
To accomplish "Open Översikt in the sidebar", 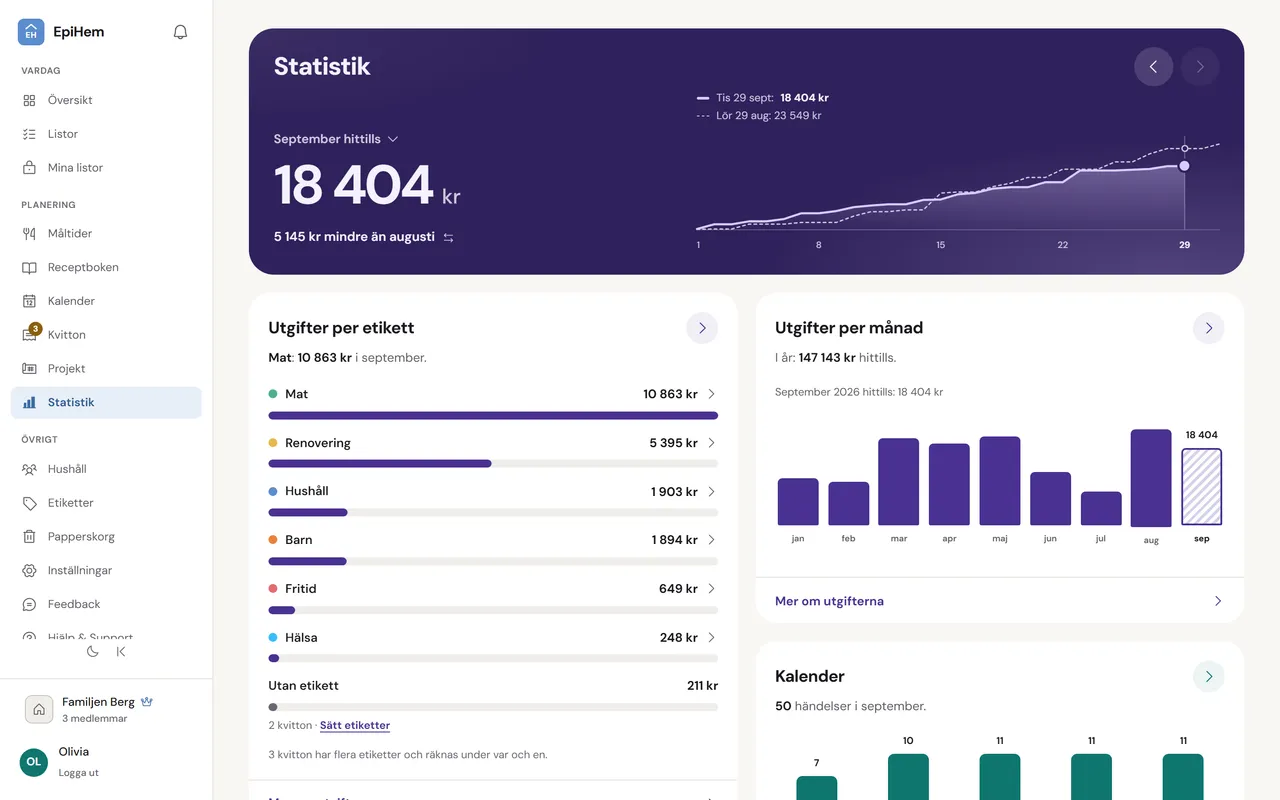I will (106, 100).
